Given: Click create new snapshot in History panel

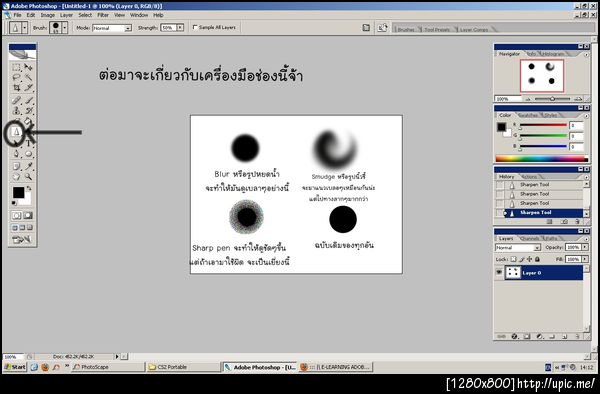Looking at the screenshot, I should tap(564, 221).
